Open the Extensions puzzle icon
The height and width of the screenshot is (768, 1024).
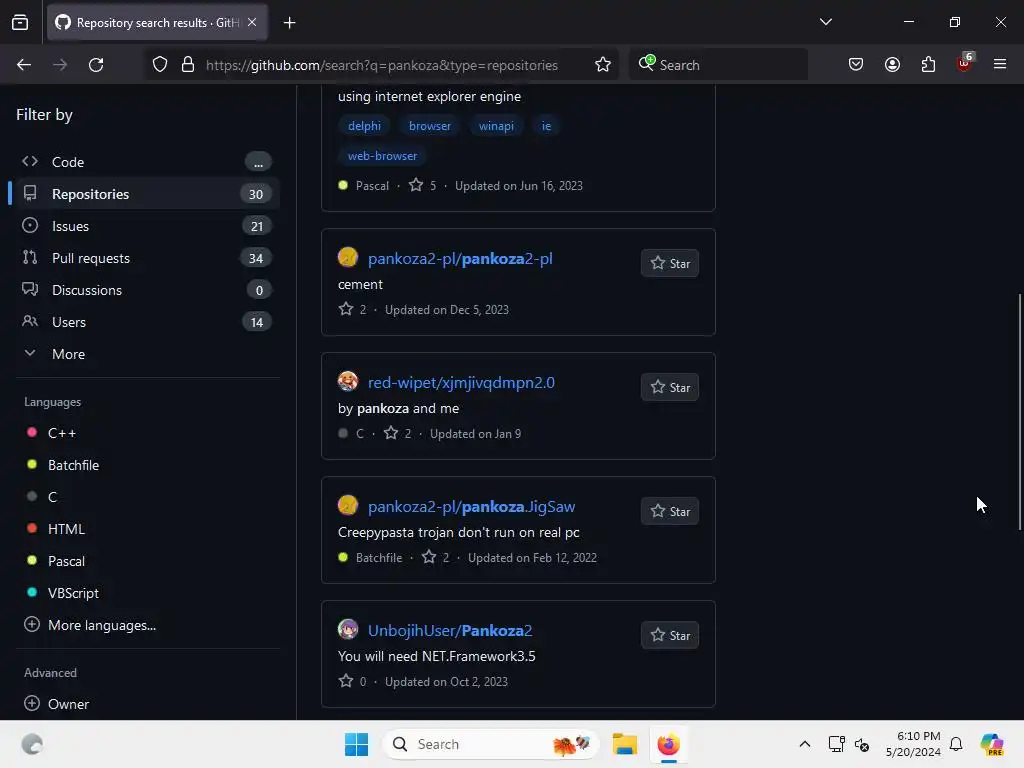click(928, 65)
